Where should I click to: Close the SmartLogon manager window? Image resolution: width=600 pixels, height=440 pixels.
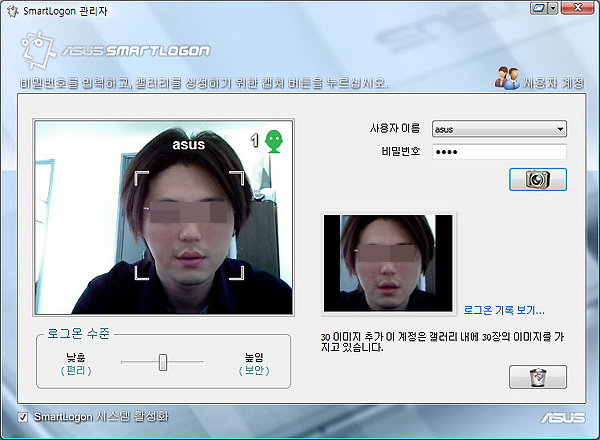pos(578,8)
